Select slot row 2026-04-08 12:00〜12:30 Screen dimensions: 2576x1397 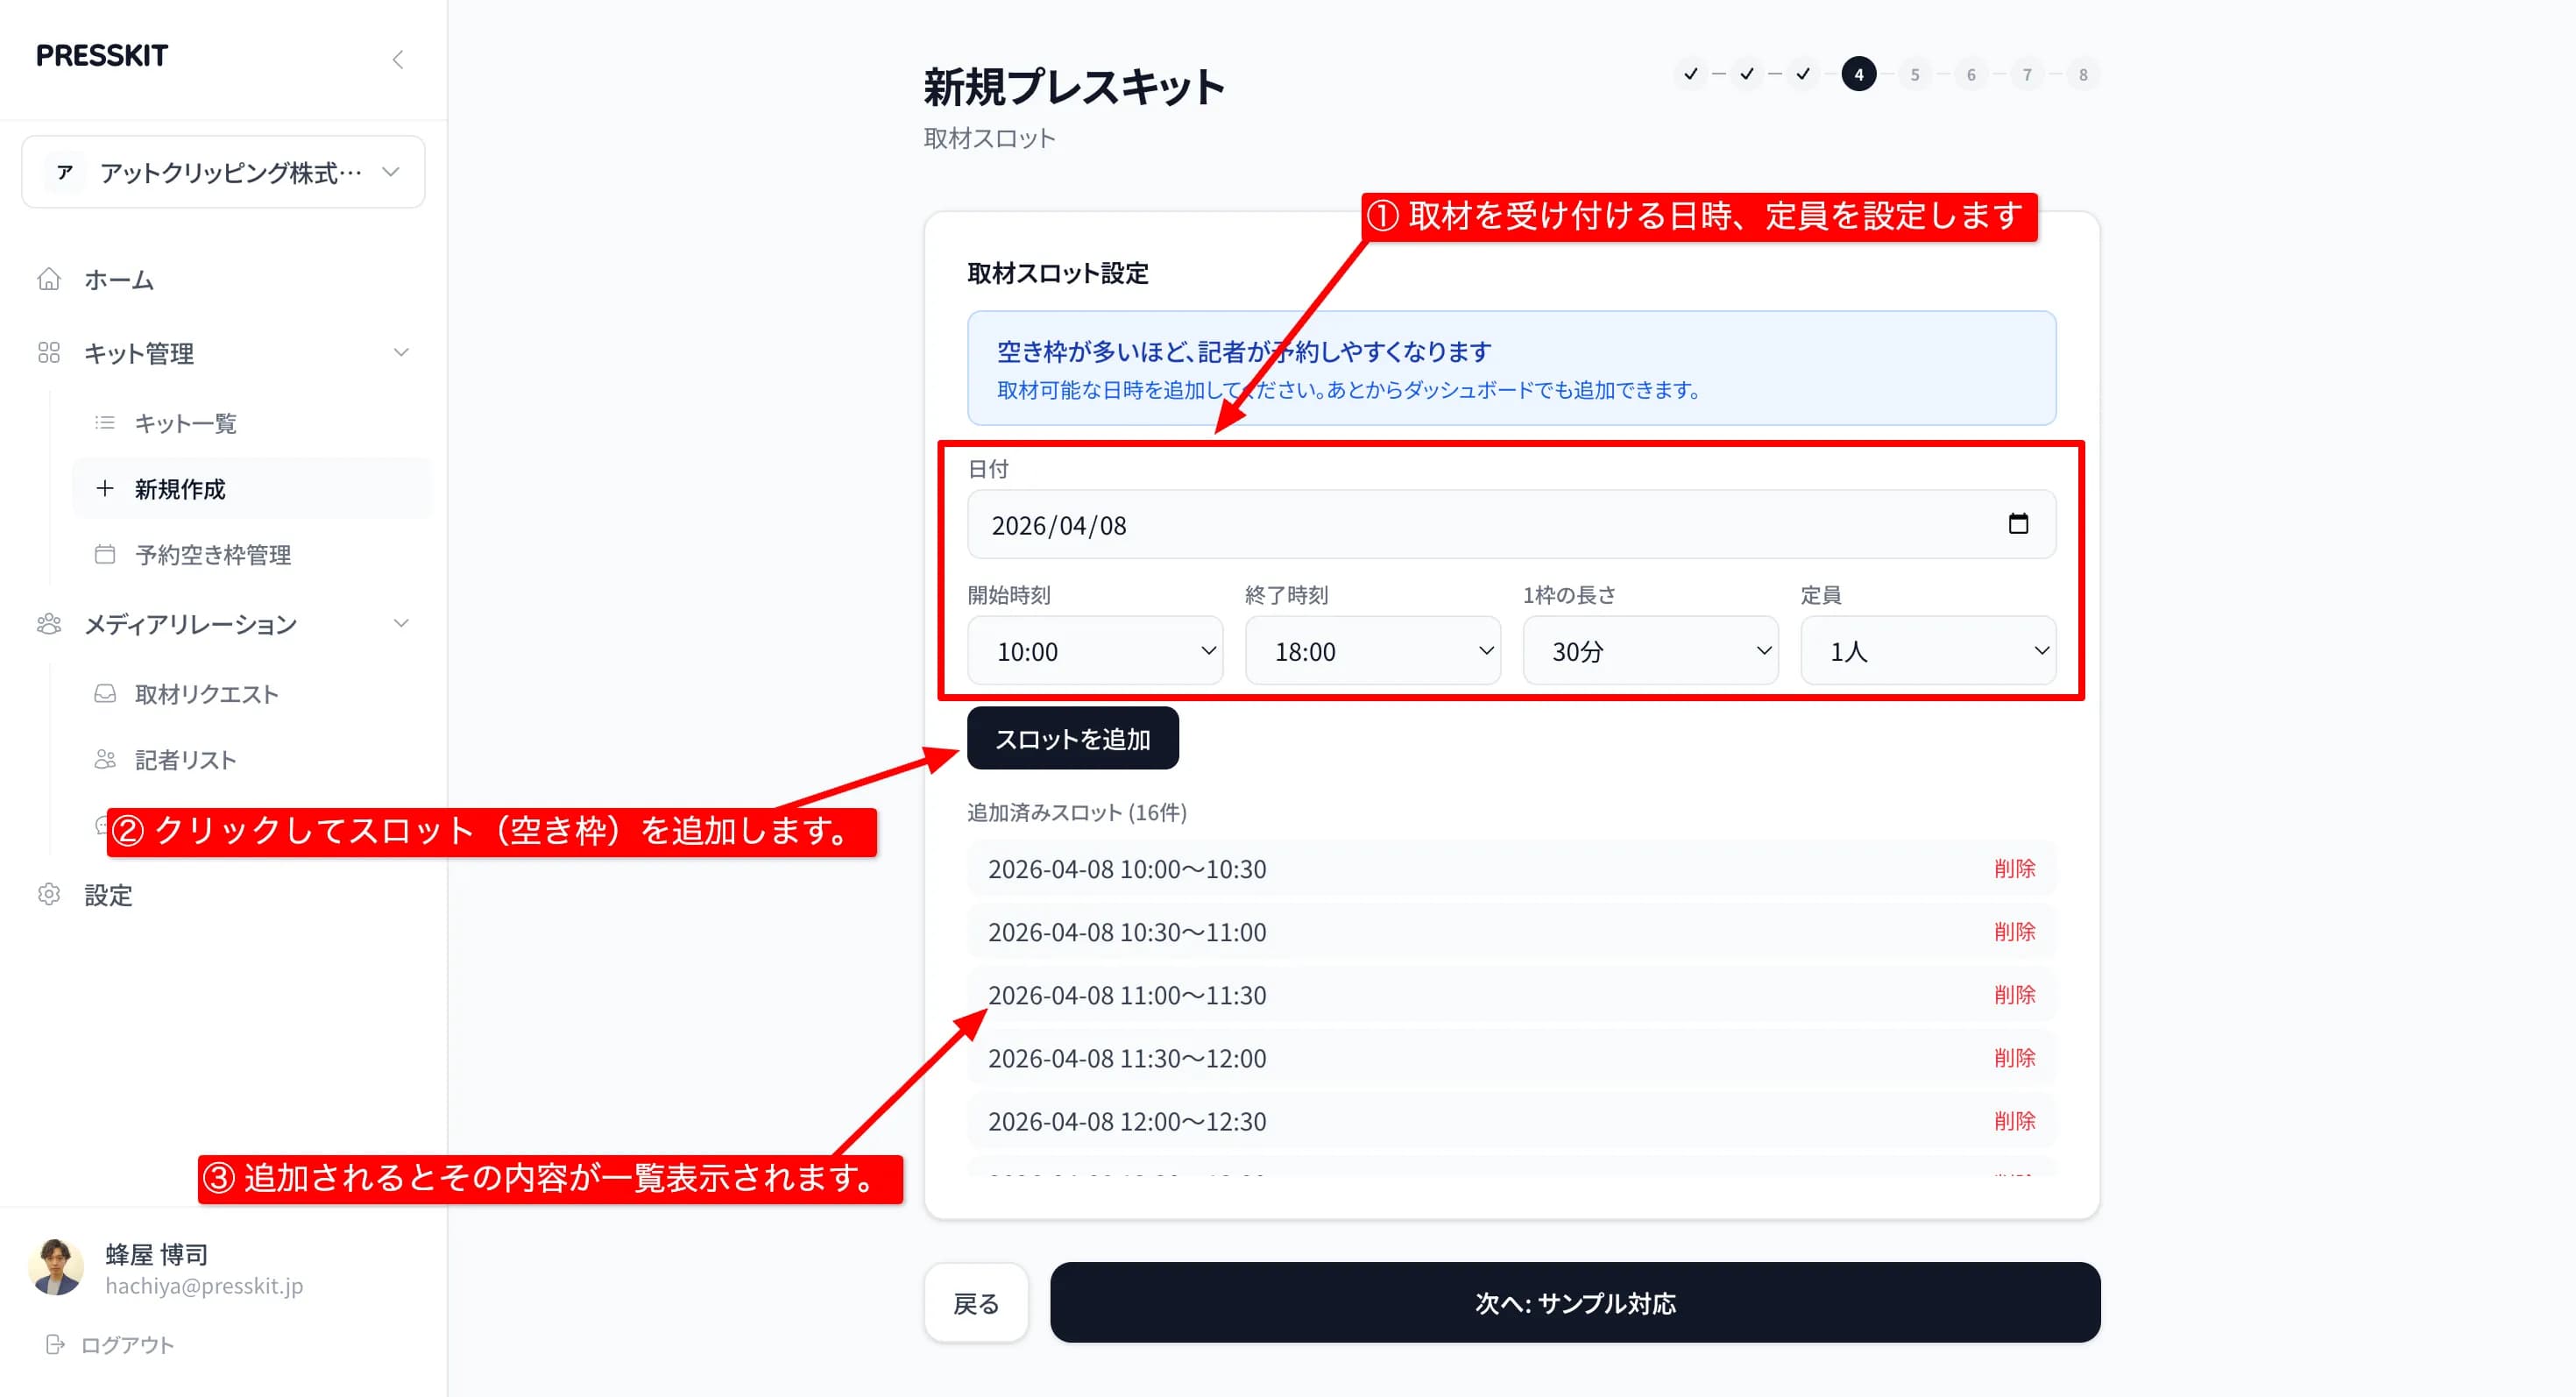pyautogui.click(x=1511, y=1120)
